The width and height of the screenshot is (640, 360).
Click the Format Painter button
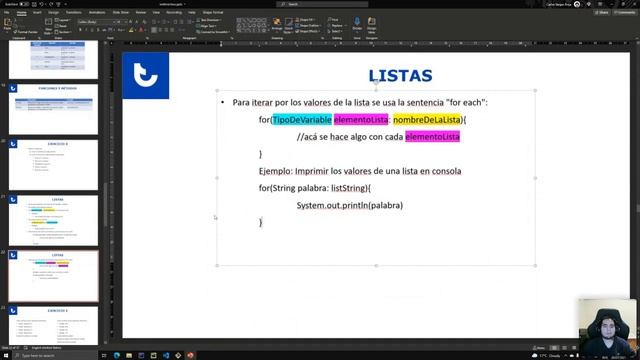click(26, 32)
